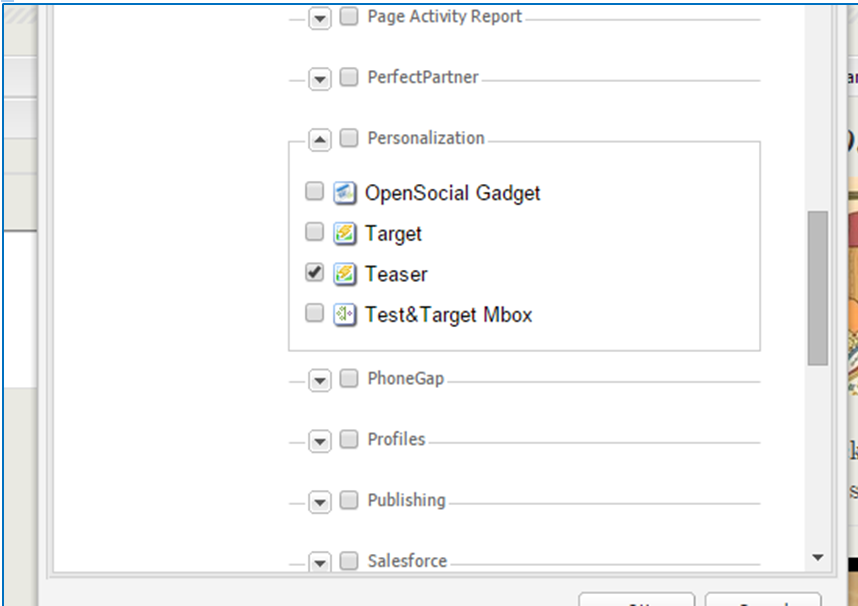Uncheck the Teaser component checkbox
This screenshot has width=858, height=606.
(314, 272)
